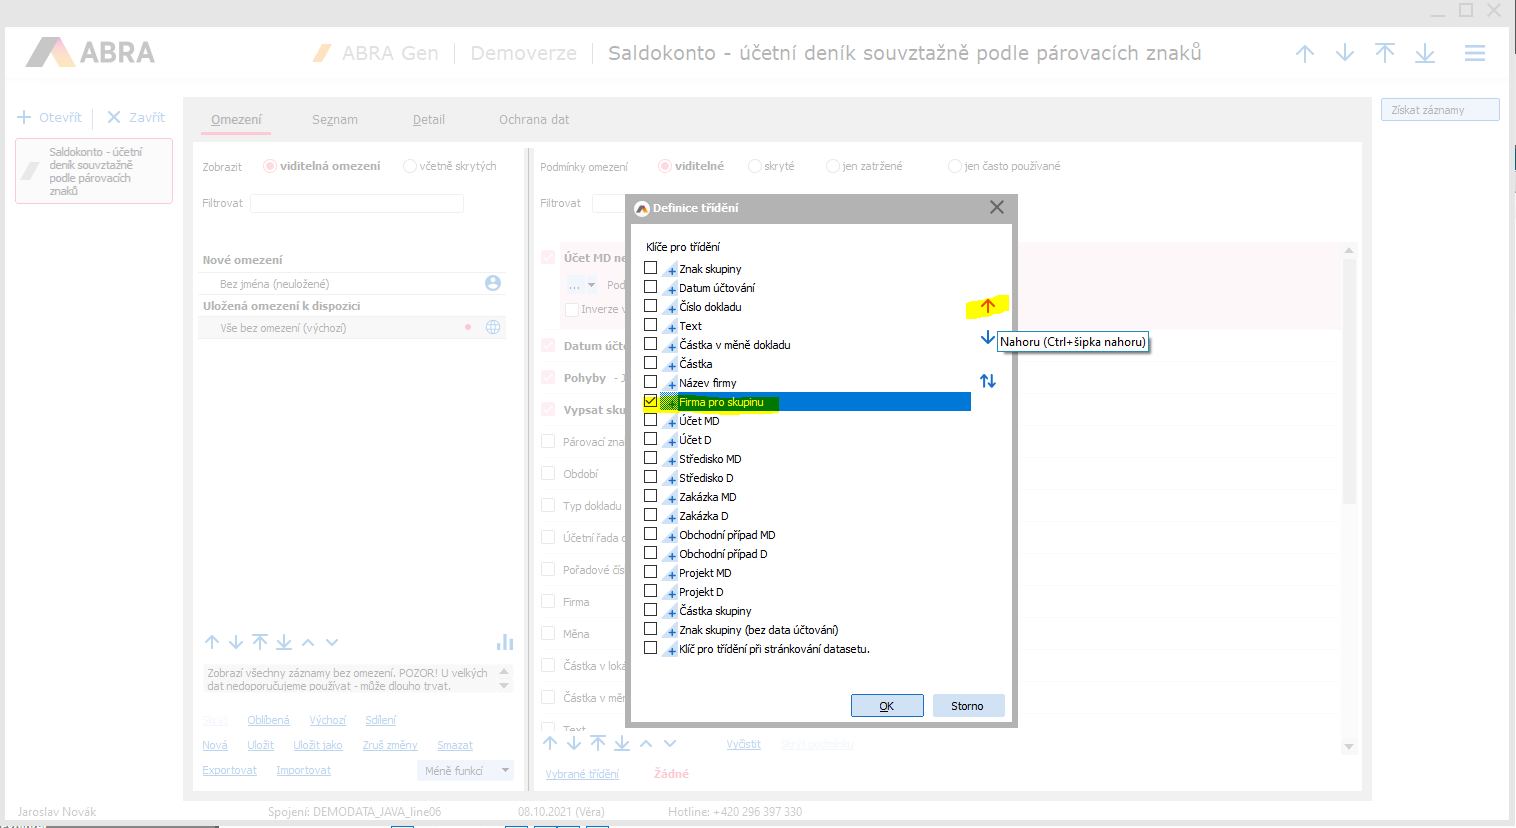This screenshot has height=828, width=1516.
Task: Switch to the Seznam tab
Action: click(334, 119)
